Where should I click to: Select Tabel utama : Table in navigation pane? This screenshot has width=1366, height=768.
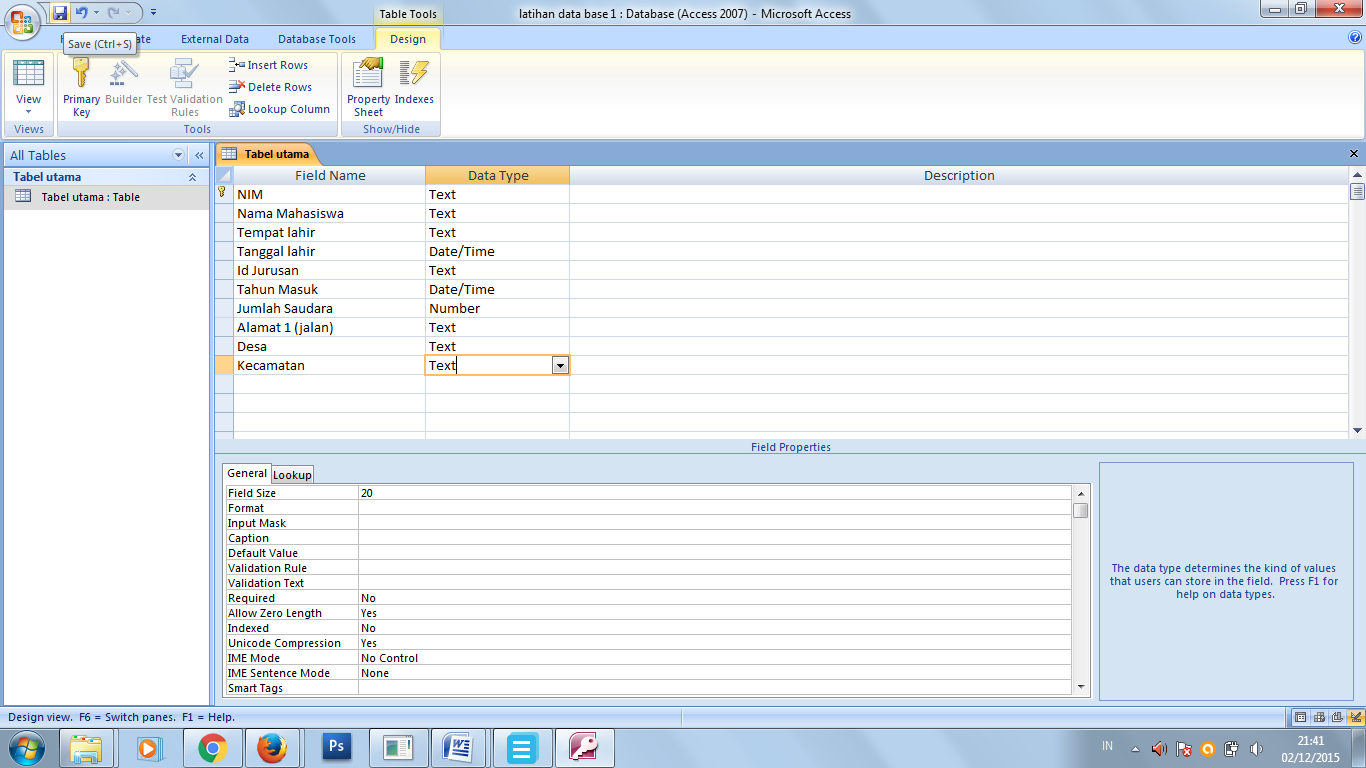coord(90,196)
